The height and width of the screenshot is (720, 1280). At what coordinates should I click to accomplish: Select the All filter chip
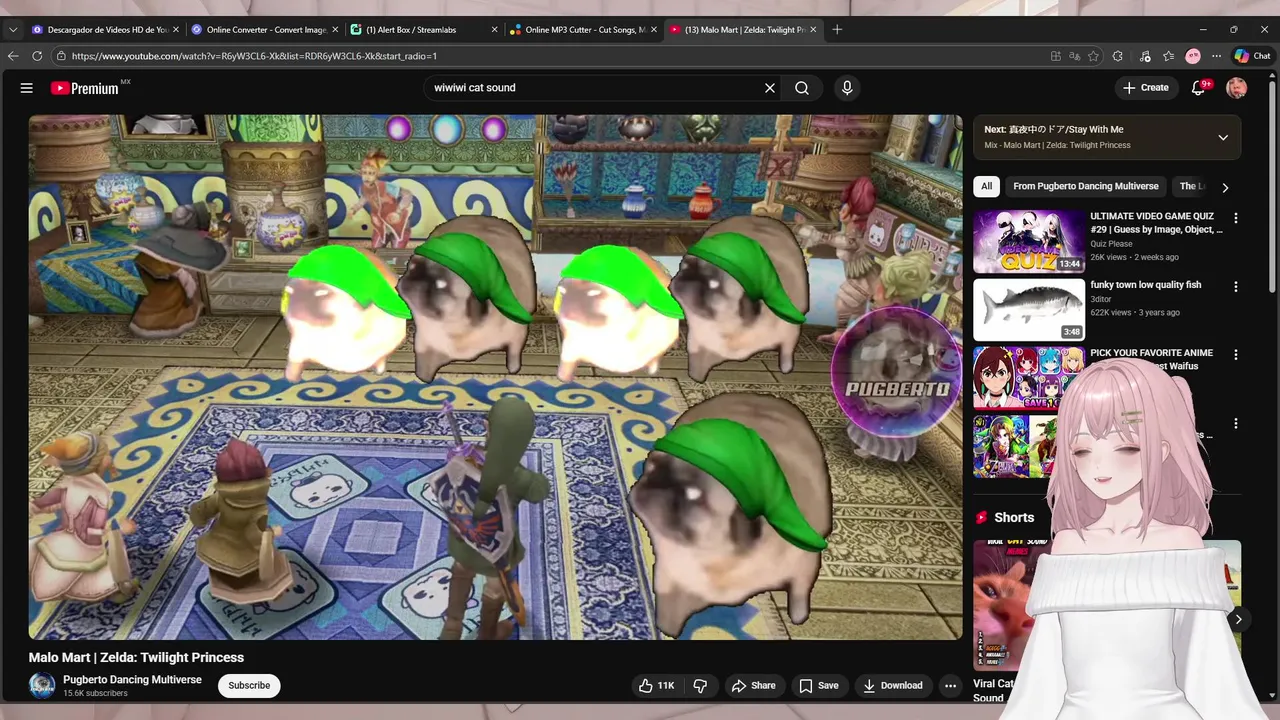(987, 187)
